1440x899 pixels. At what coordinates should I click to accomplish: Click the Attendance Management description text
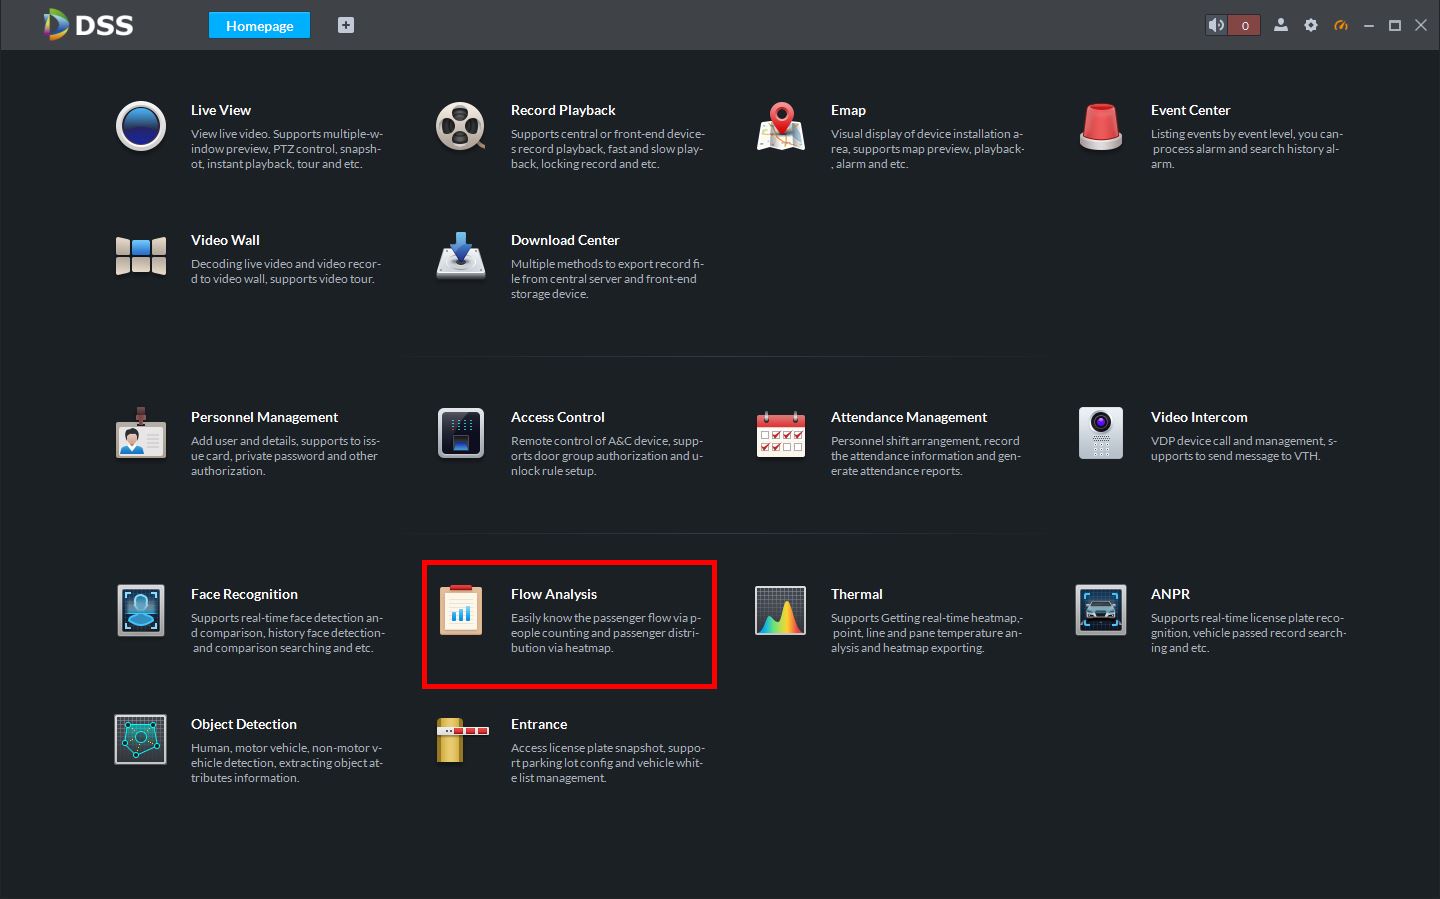point(926,456)
